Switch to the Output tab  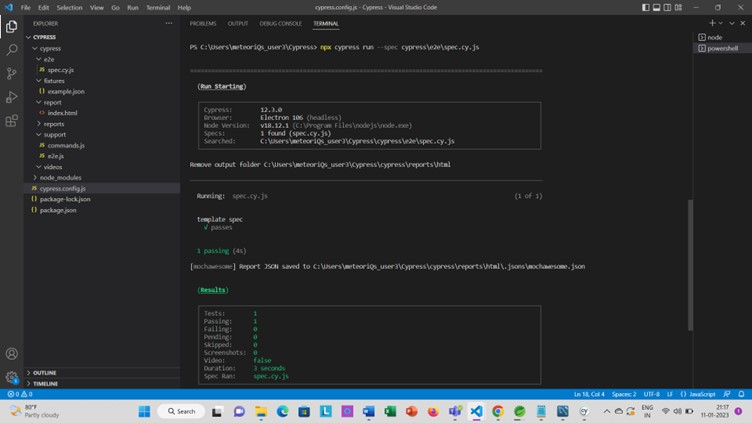point(238,24)
